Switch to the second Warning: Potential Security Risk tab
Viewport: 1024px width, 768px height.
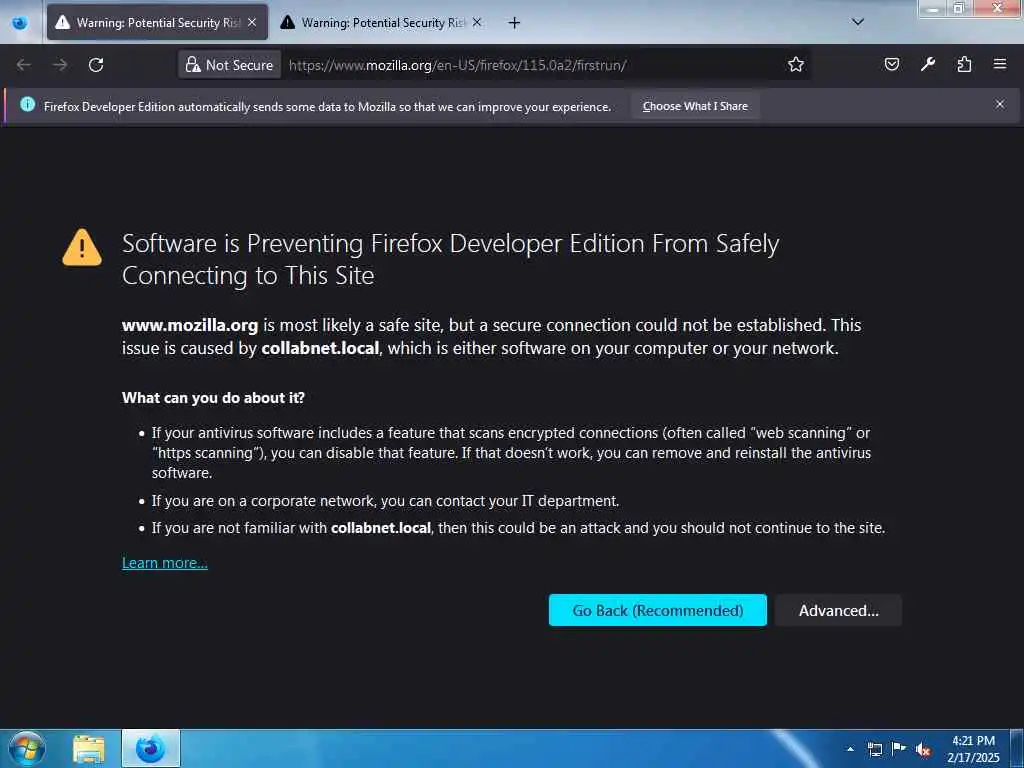click(x=381, y=23)
